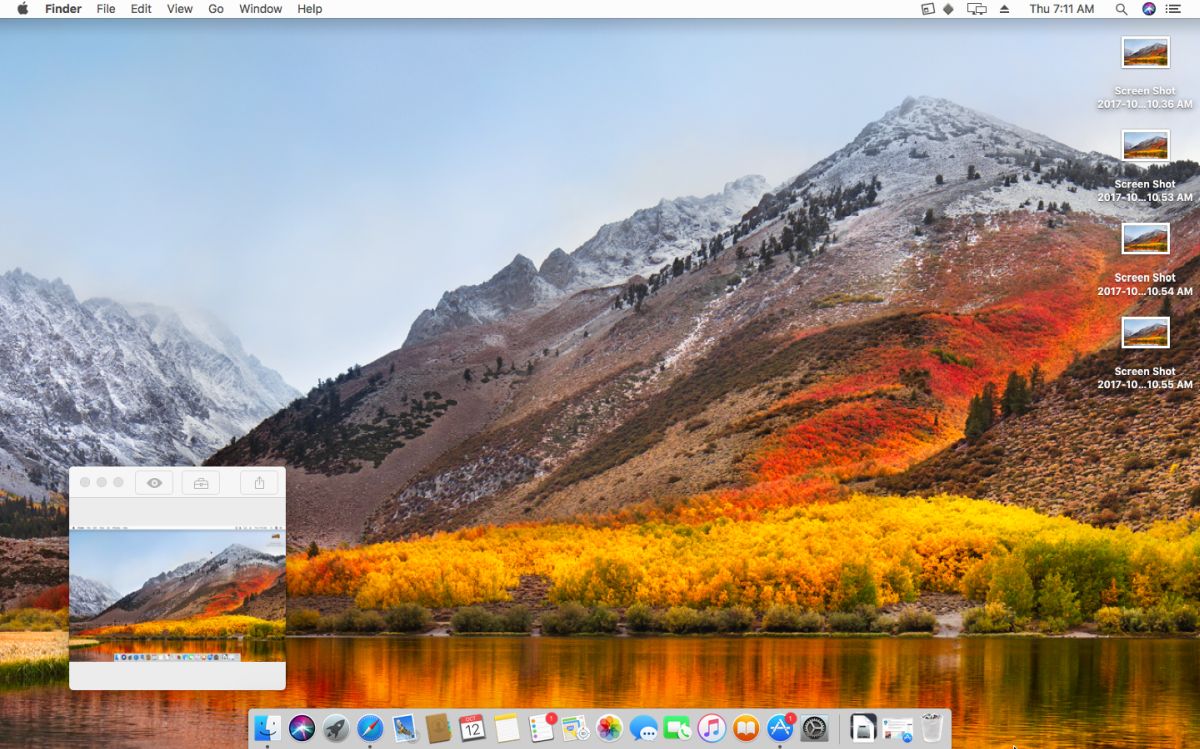Click the eject icon in menu bar
The image size is (1200, 749).
[x=1005, y=9]
